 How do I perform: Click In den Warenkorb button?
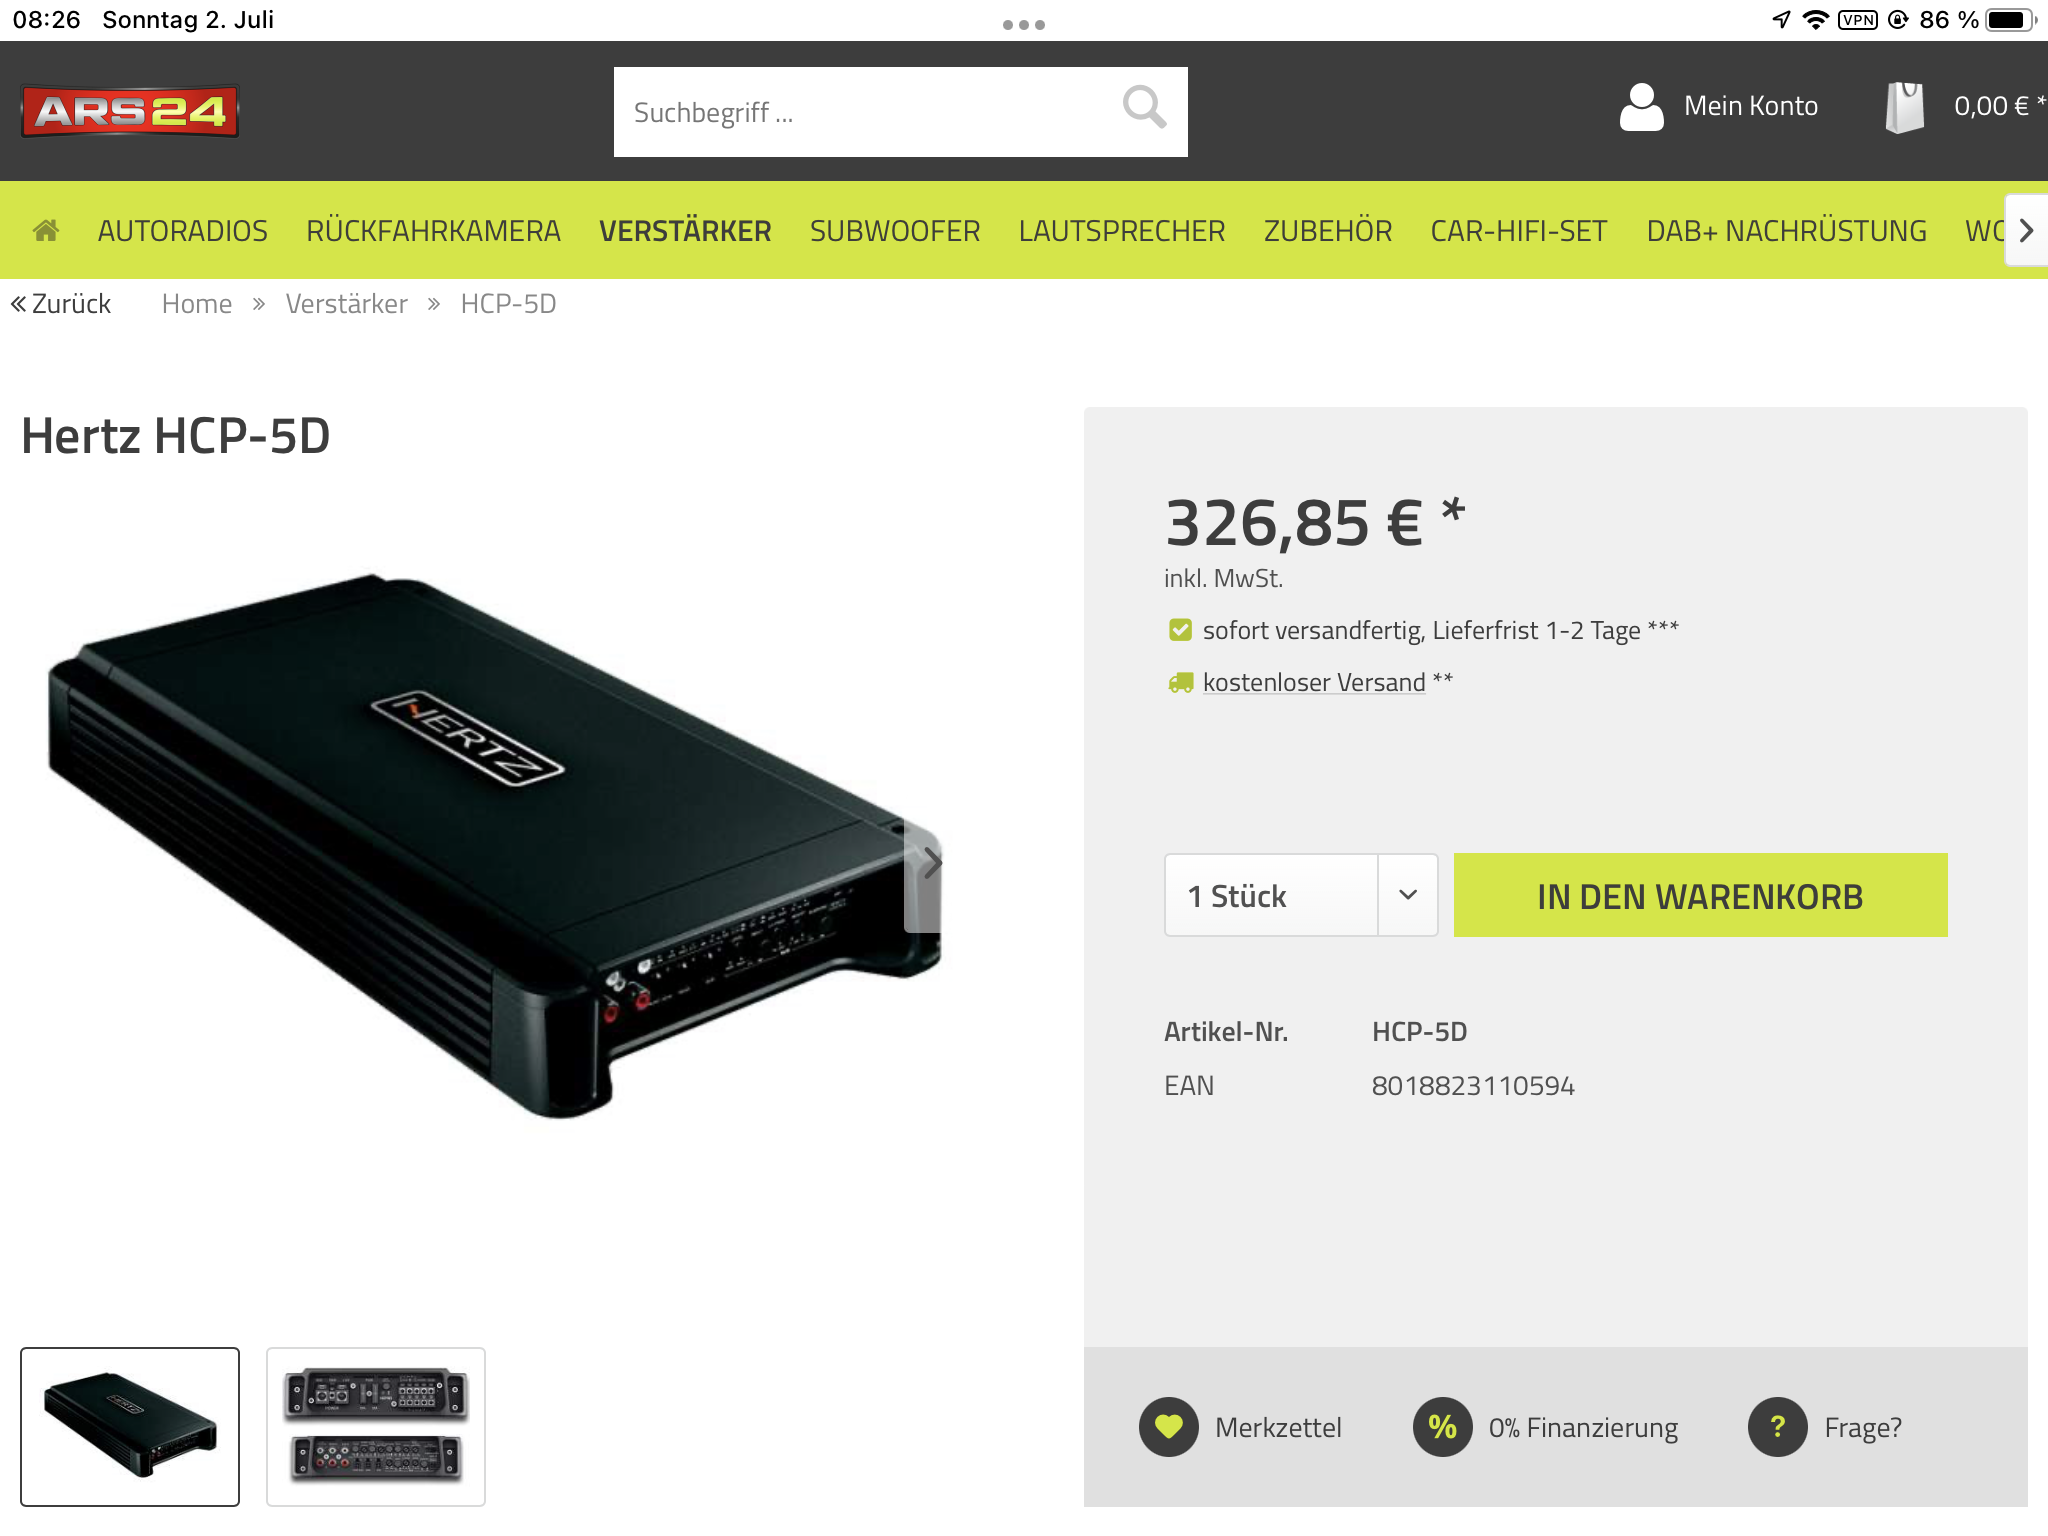[1700, 895]
